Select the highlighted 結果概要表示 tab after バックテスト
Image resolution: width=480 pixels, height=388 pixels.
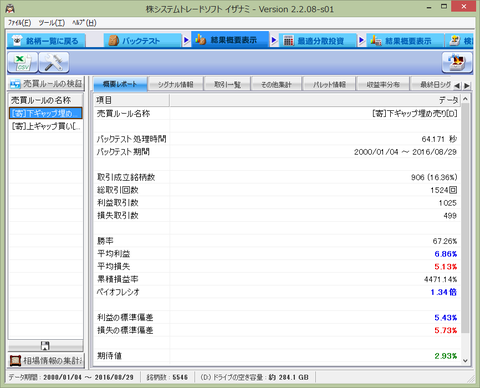click(230, 40)
